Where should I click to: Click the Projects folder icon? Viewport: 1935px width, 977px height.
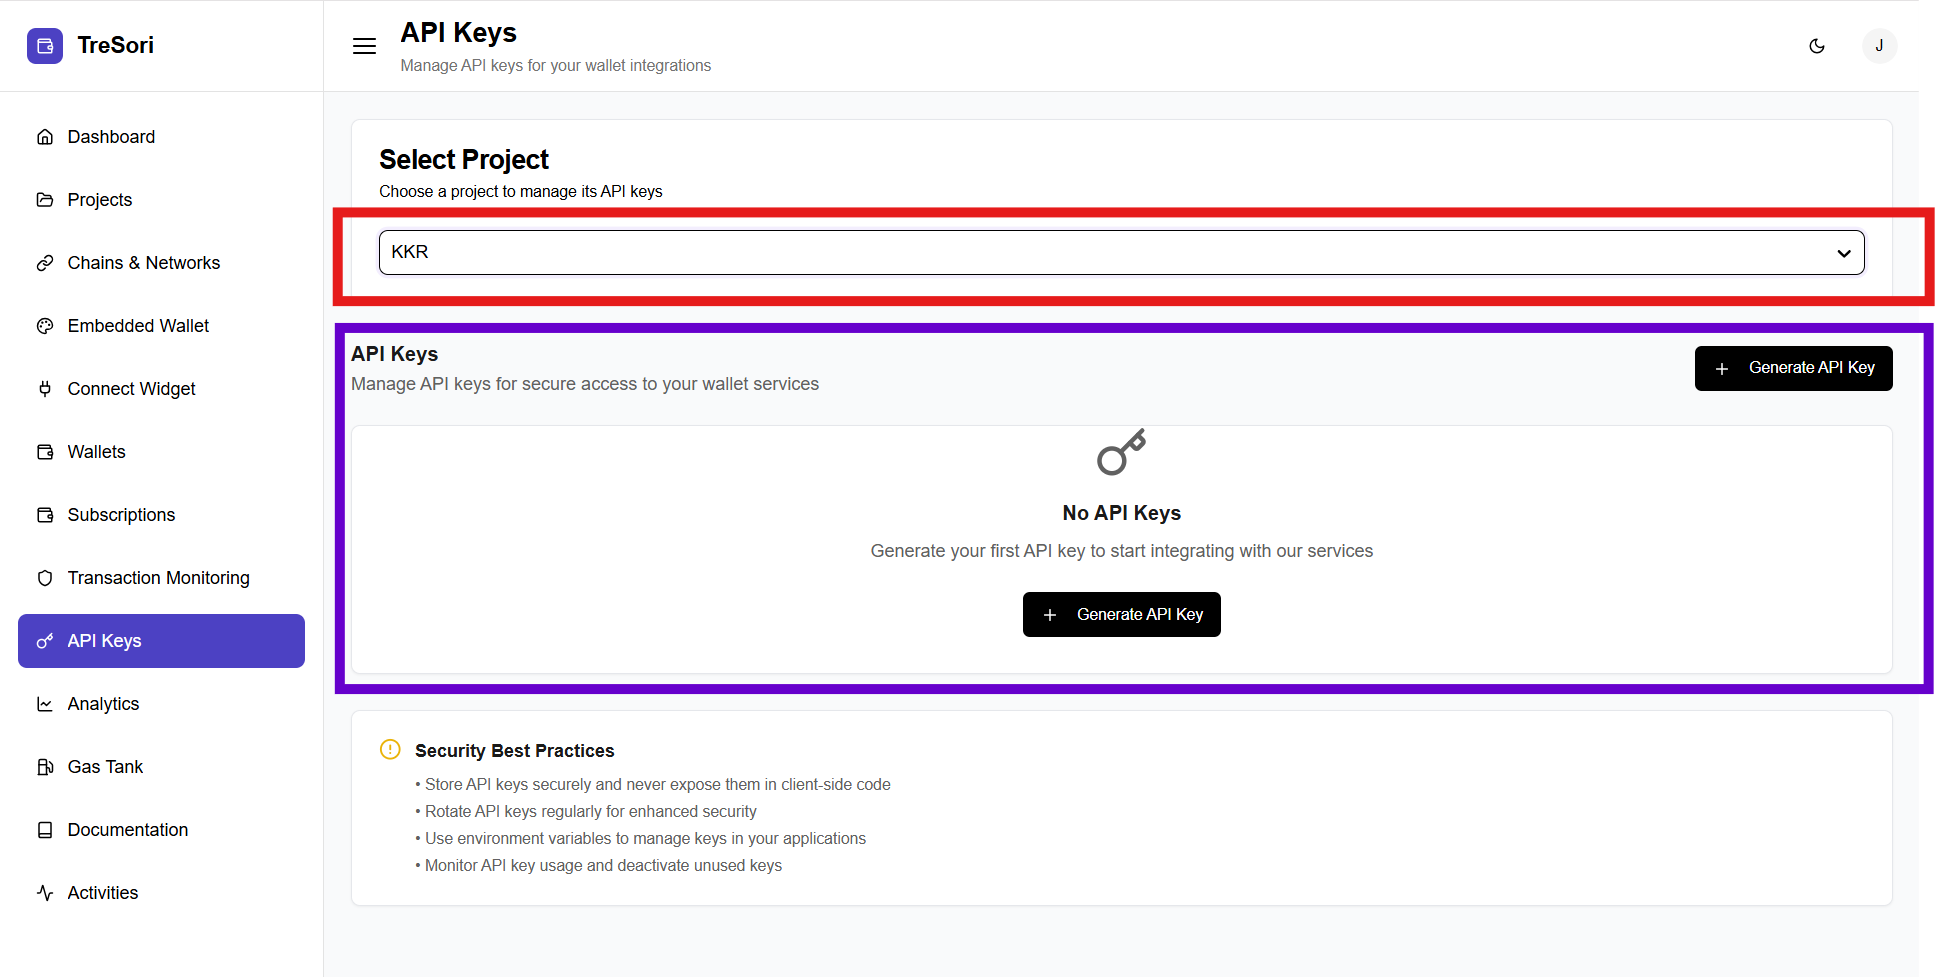click(45, 200)
